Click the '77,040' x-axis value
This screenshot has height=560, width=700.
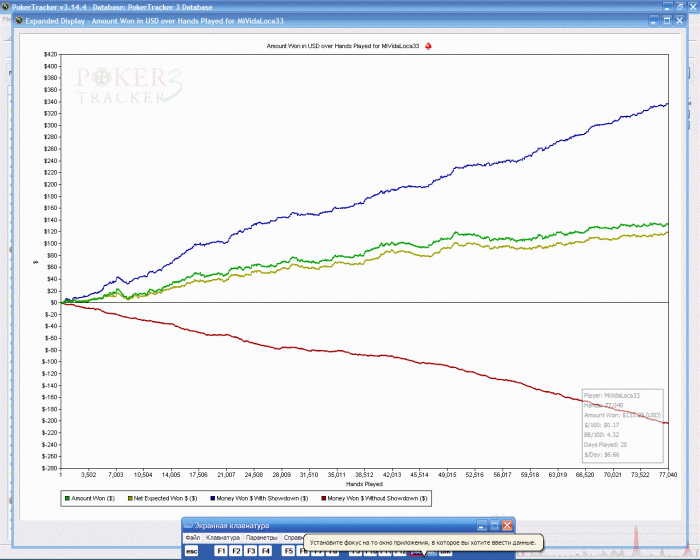point(668,475)
